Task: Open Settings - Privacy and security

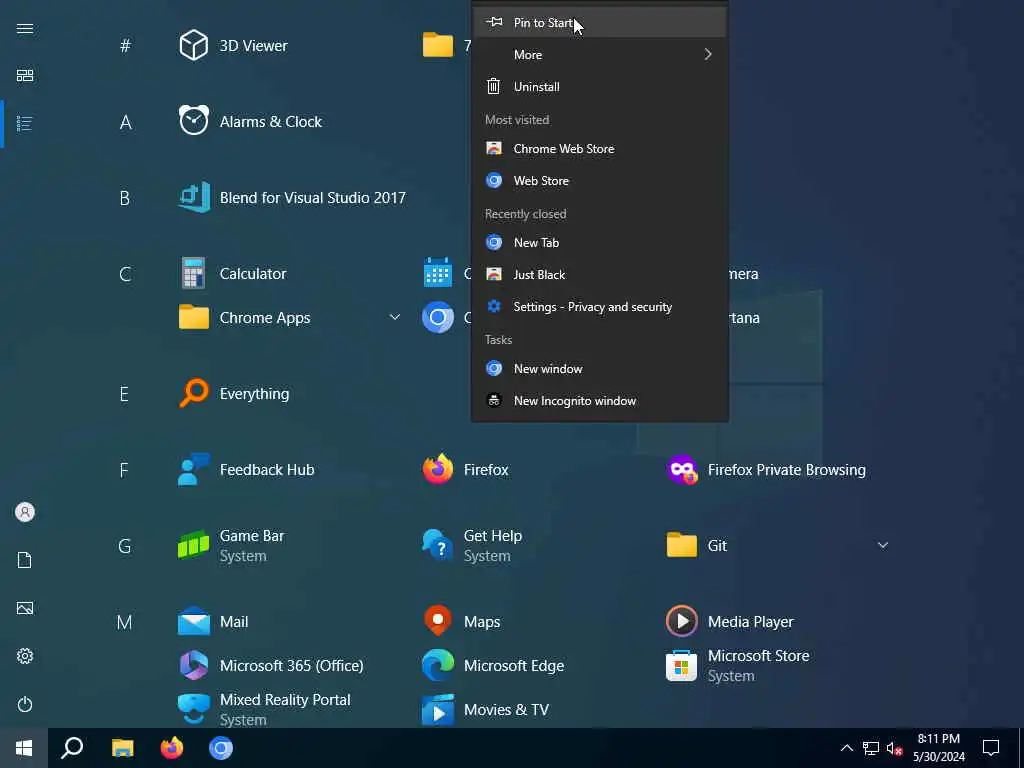Action: pos(600,307)
